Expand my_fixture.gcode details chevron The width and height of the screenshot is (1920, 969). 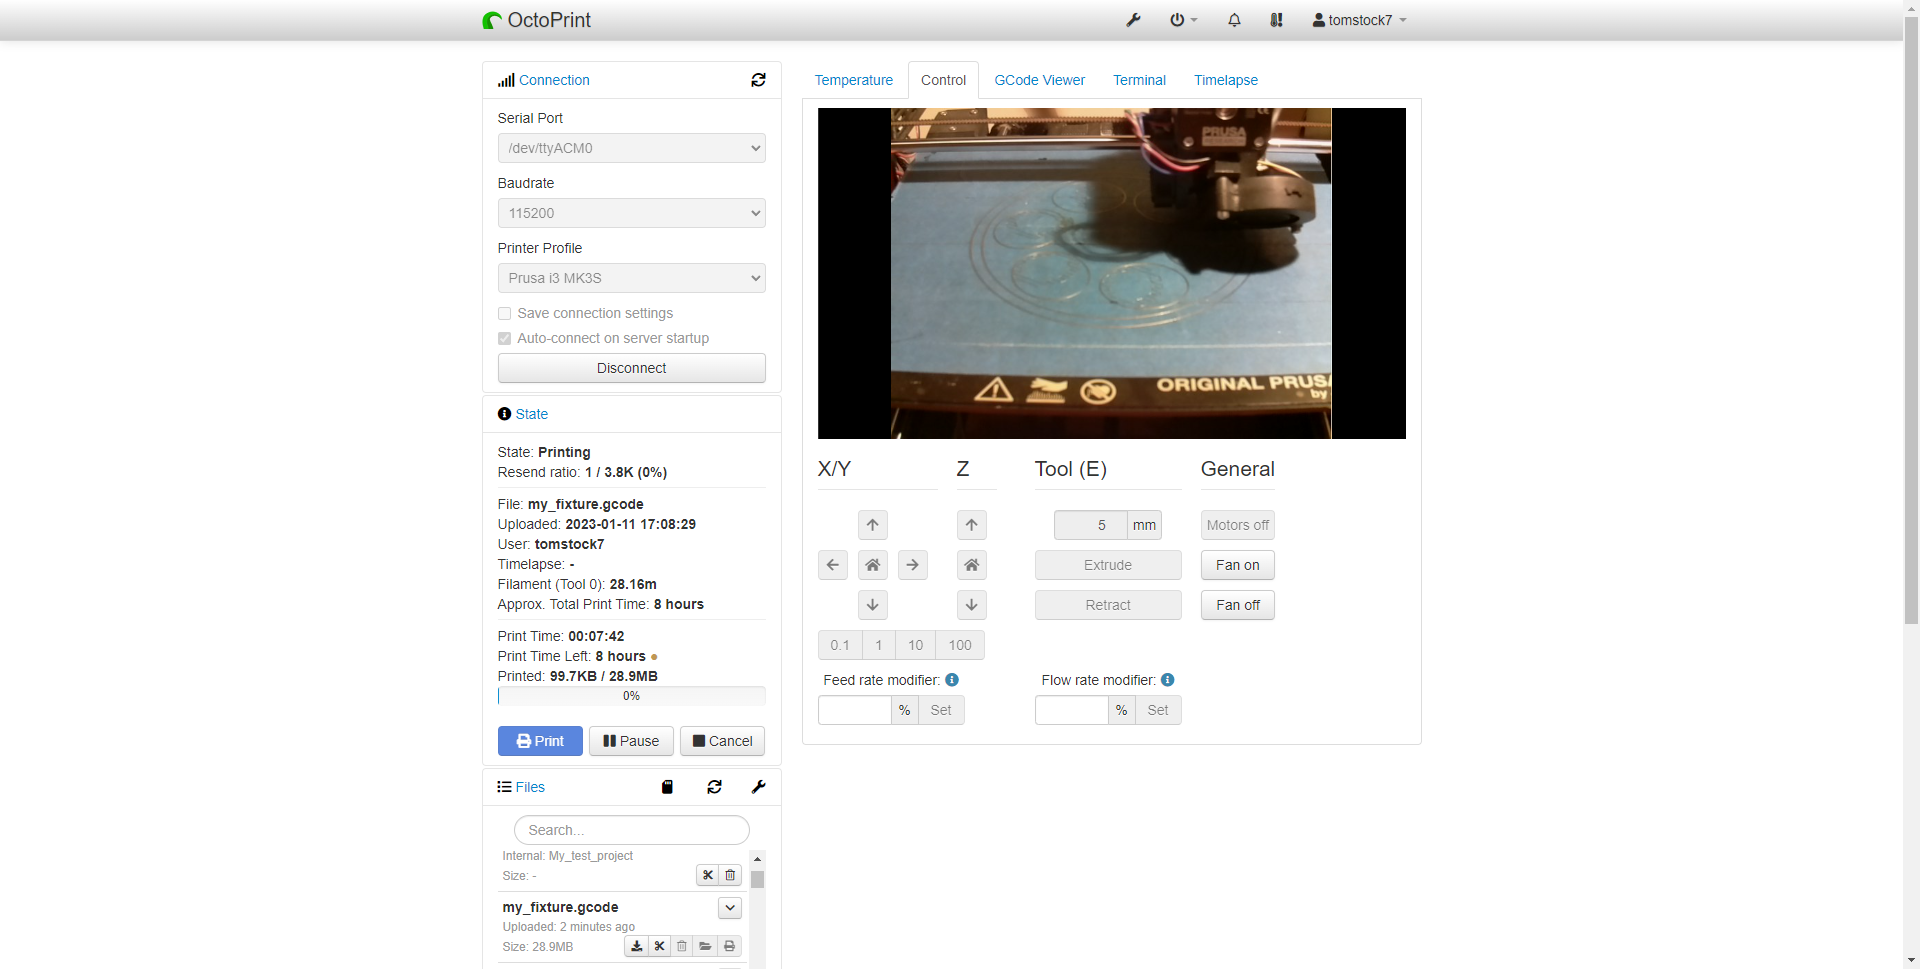(x=730, y=907)
